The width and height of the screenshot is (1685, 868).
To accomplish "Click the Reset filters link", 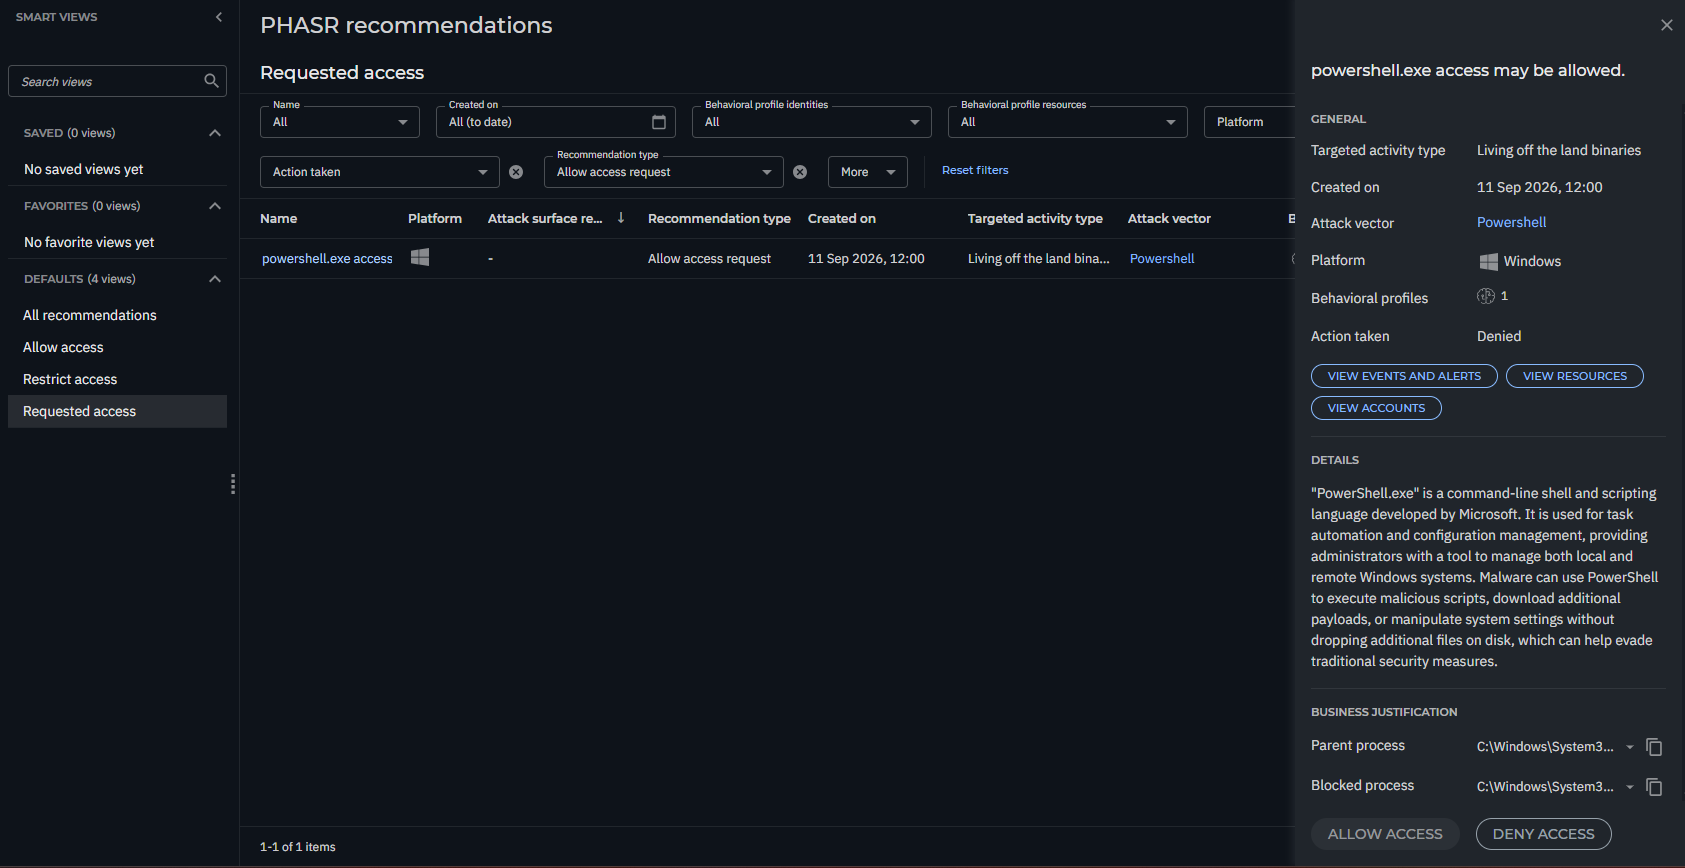I will pos(975,170).
